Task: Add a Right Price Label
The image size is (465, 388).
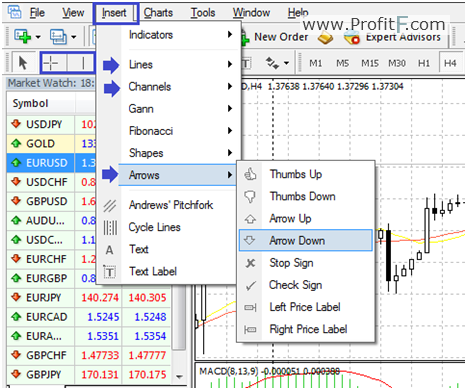Action: pos(306,329)
